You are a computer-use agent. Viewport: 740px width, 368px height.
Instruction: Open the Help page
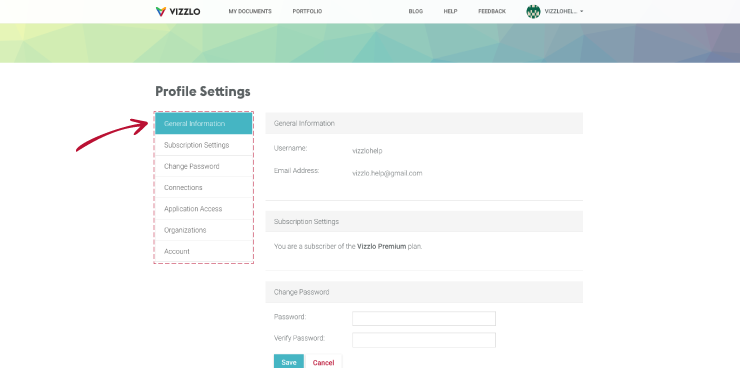point(450,11)
